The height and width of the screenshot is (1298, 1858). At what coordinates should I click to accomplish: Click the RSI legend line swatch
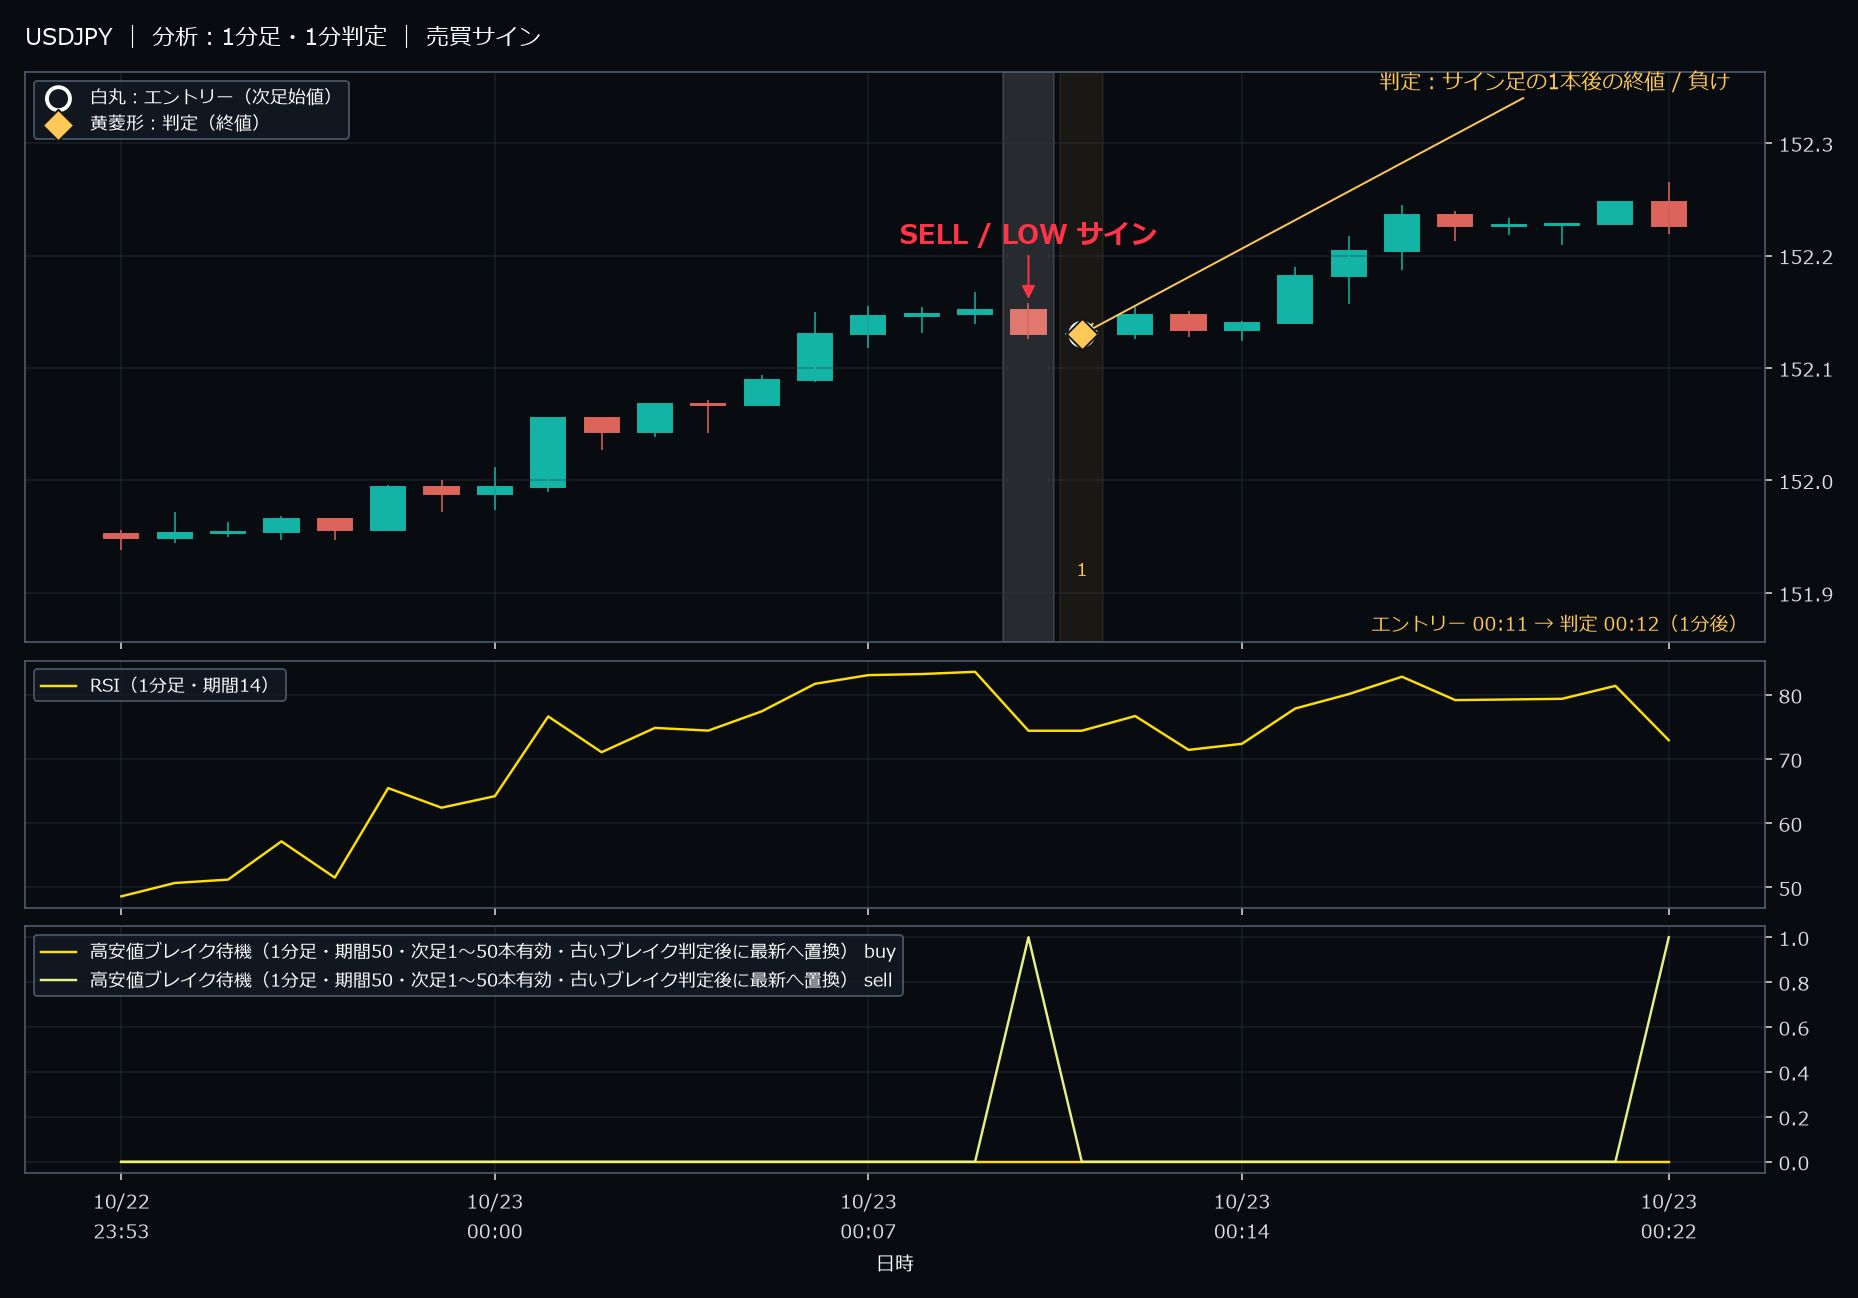[58, 686]
